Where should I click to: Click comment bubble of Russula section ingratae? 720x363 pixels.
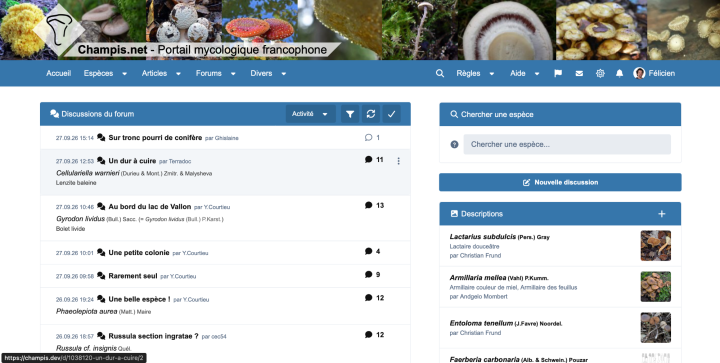pyautogui.click(x=368, y=335)
